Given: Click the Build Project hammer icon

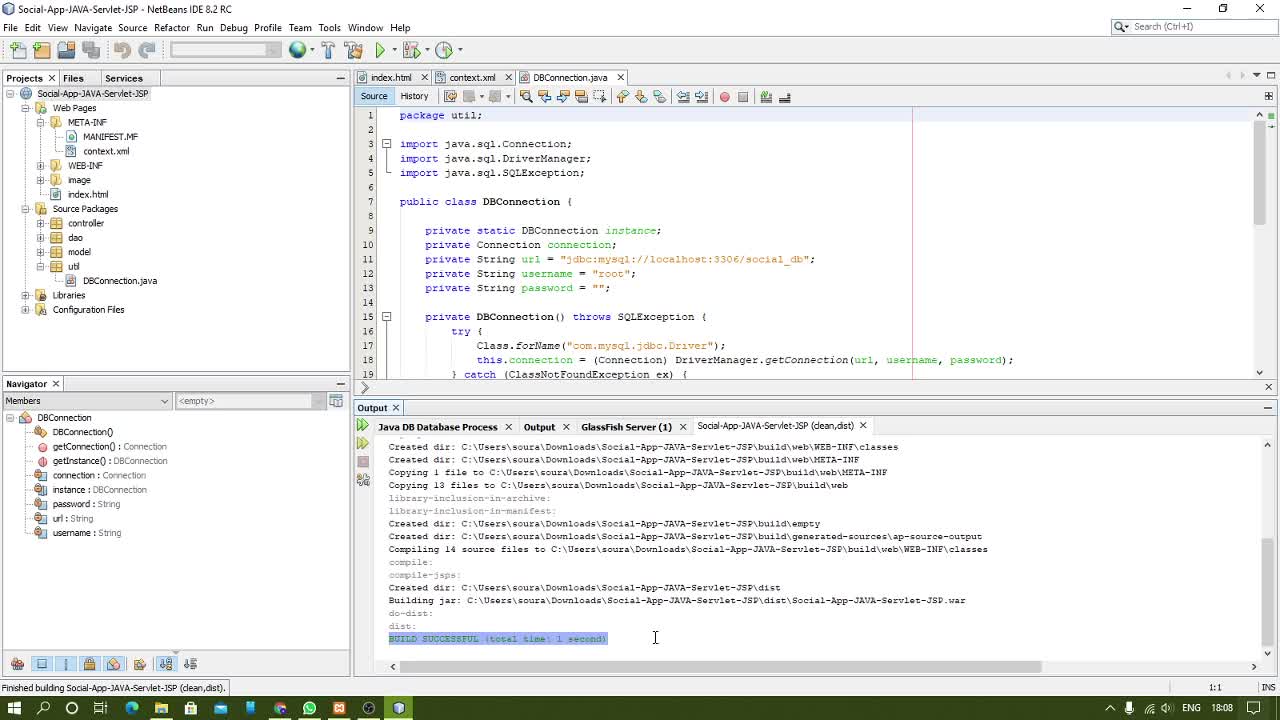Looking at the screenshot, I should [328, 49].
